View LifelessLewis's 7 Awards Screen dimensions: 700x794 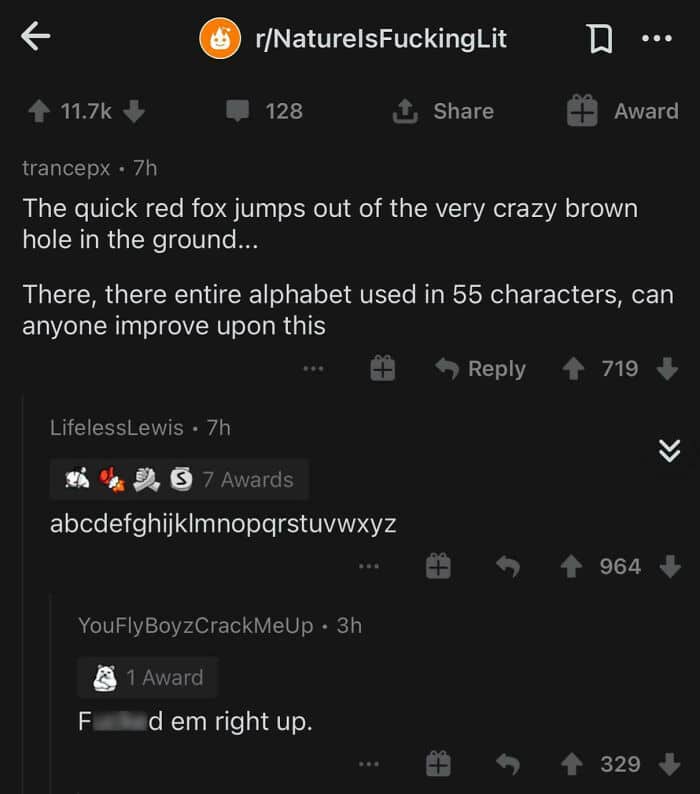(179, 480)
